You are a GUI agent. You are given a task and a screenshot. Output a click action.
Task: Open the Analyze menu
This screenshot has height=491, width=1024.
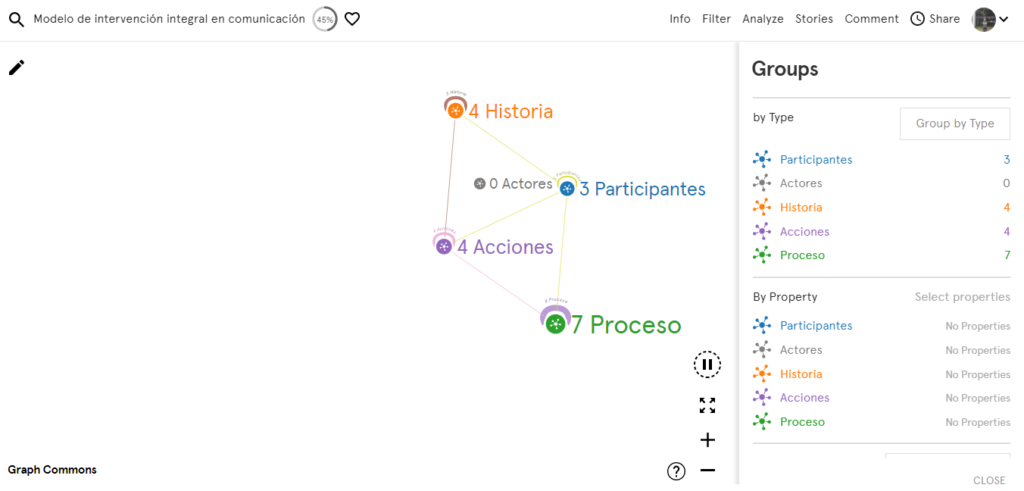763,19
